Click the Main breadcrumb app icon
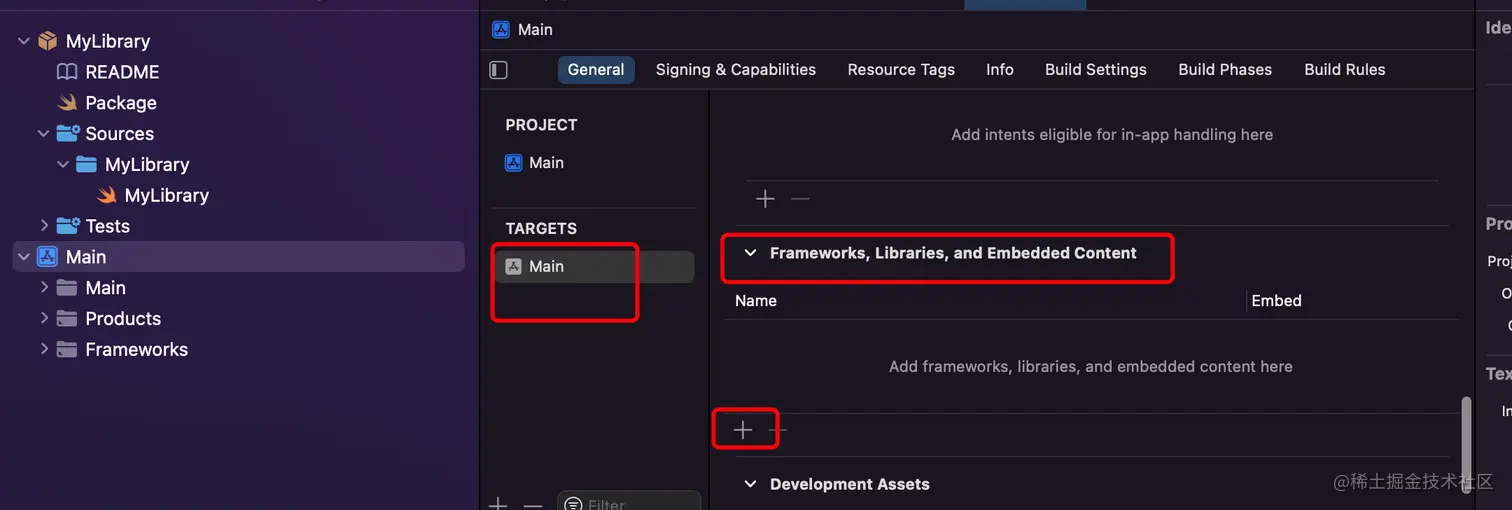This screenshot has height=510, width=1512. (x=501, y=30)
